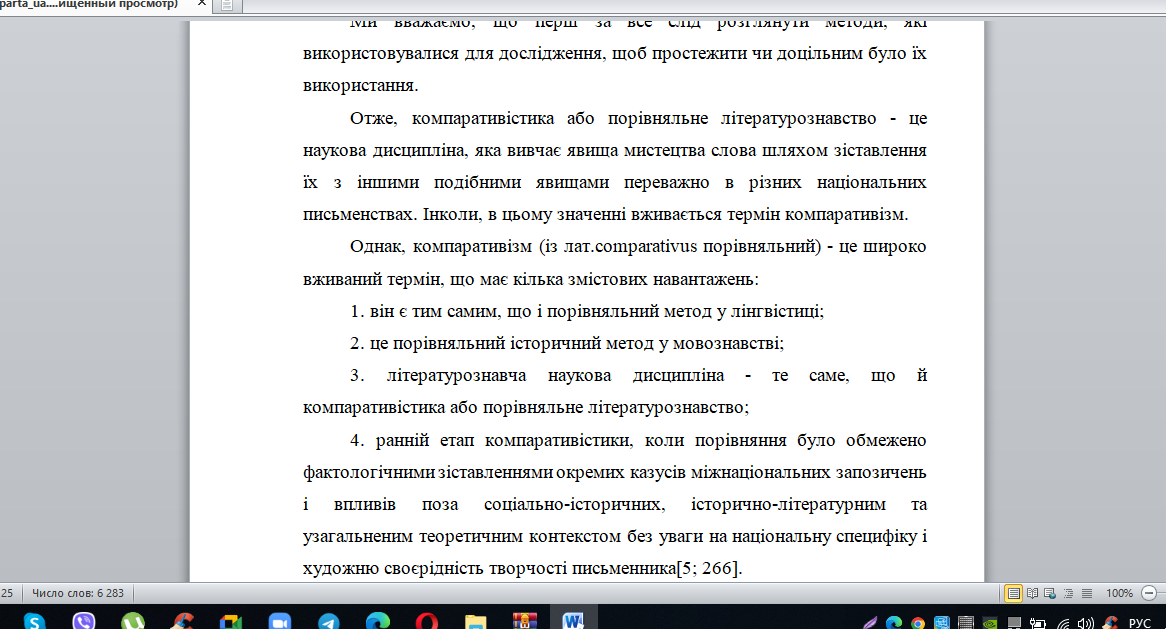Open Microsoft Edge from the taskbar
The height and width of the screenshot is (629, 1166).
[378, 621]
